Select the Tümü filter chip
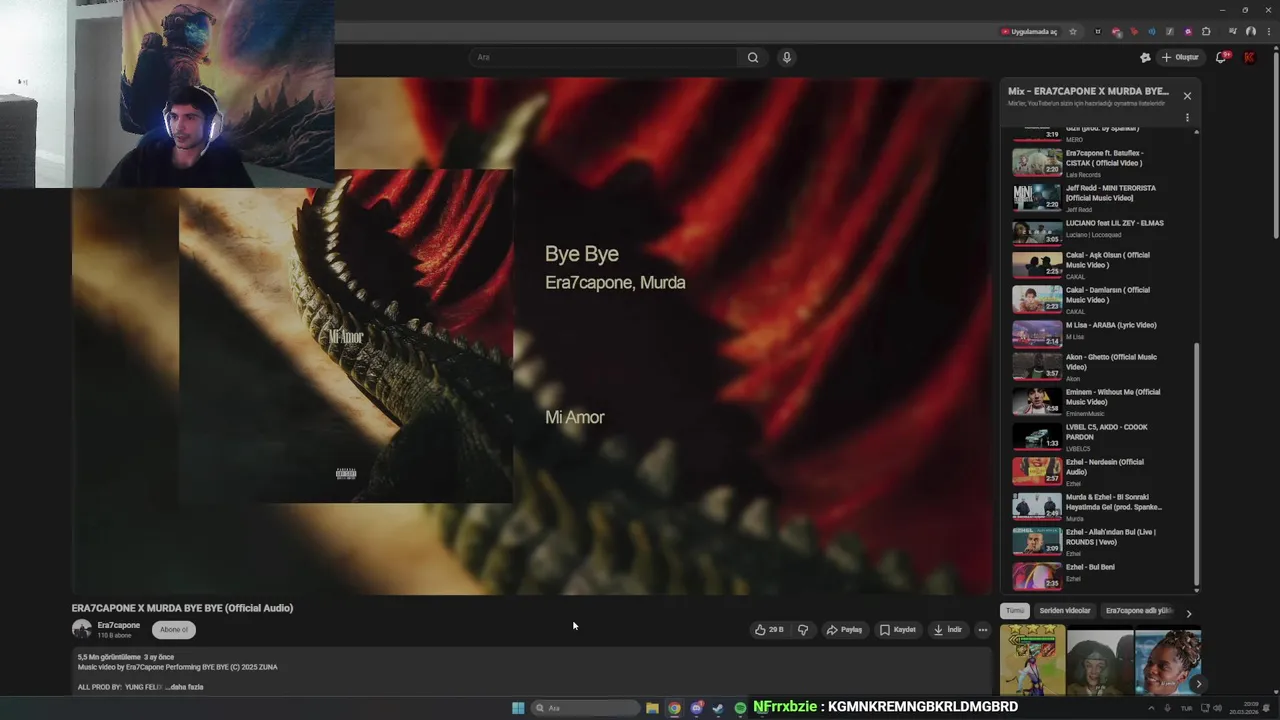Viewport: 1280px width, 720px height. [x=1015, y=611]
